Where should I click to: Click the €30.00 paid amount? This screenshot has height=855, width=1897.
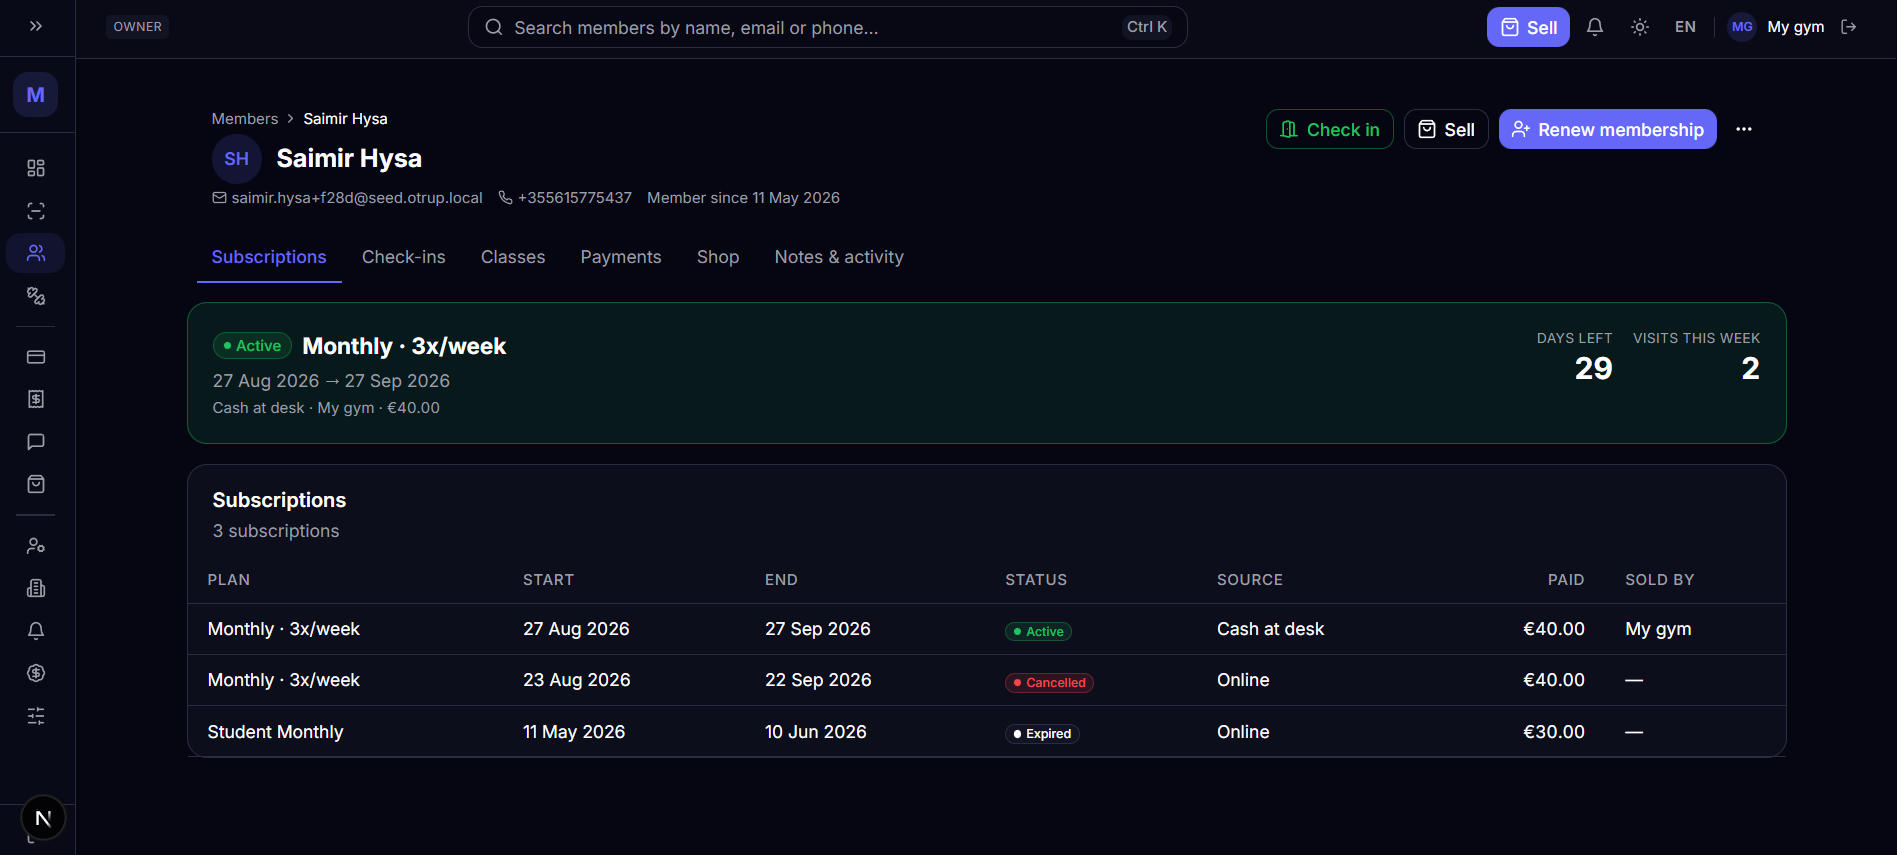(1553, 732)
